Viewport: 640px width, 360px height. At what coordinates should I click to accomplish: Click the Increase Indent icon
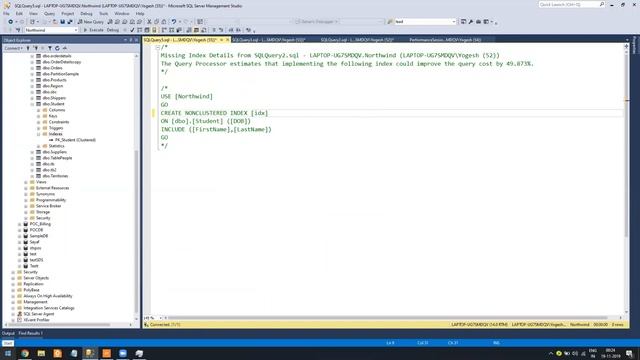[x=238, y=30]
